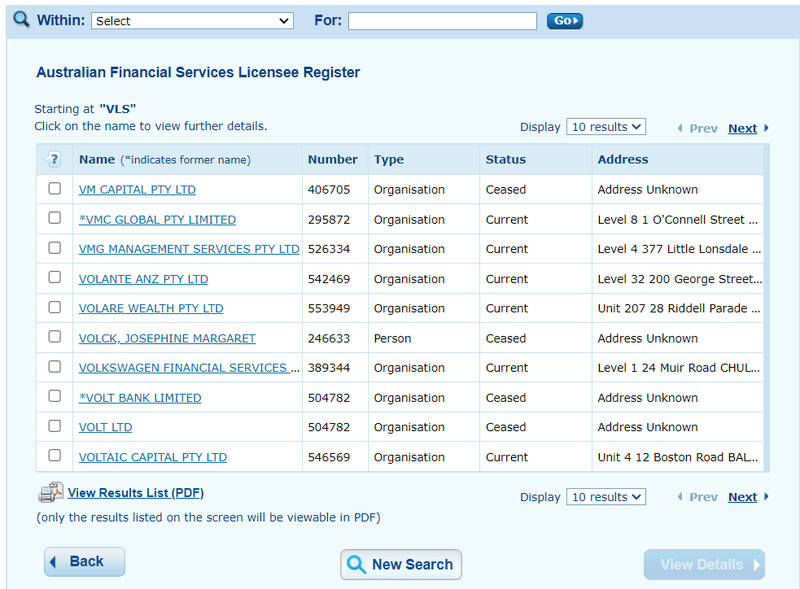
Task: Open *VMC GLOBAL PTY LIMITED details
Action: pos(157,219)
